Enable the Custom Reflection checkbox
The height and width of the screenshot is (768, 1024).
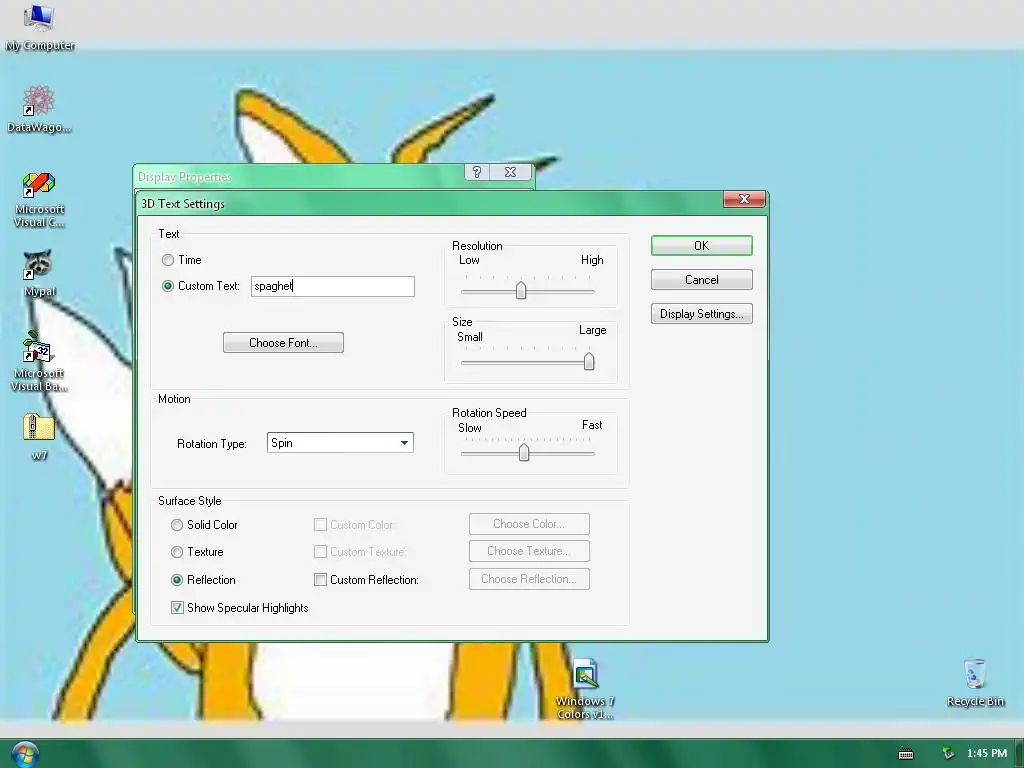[321, 579]
